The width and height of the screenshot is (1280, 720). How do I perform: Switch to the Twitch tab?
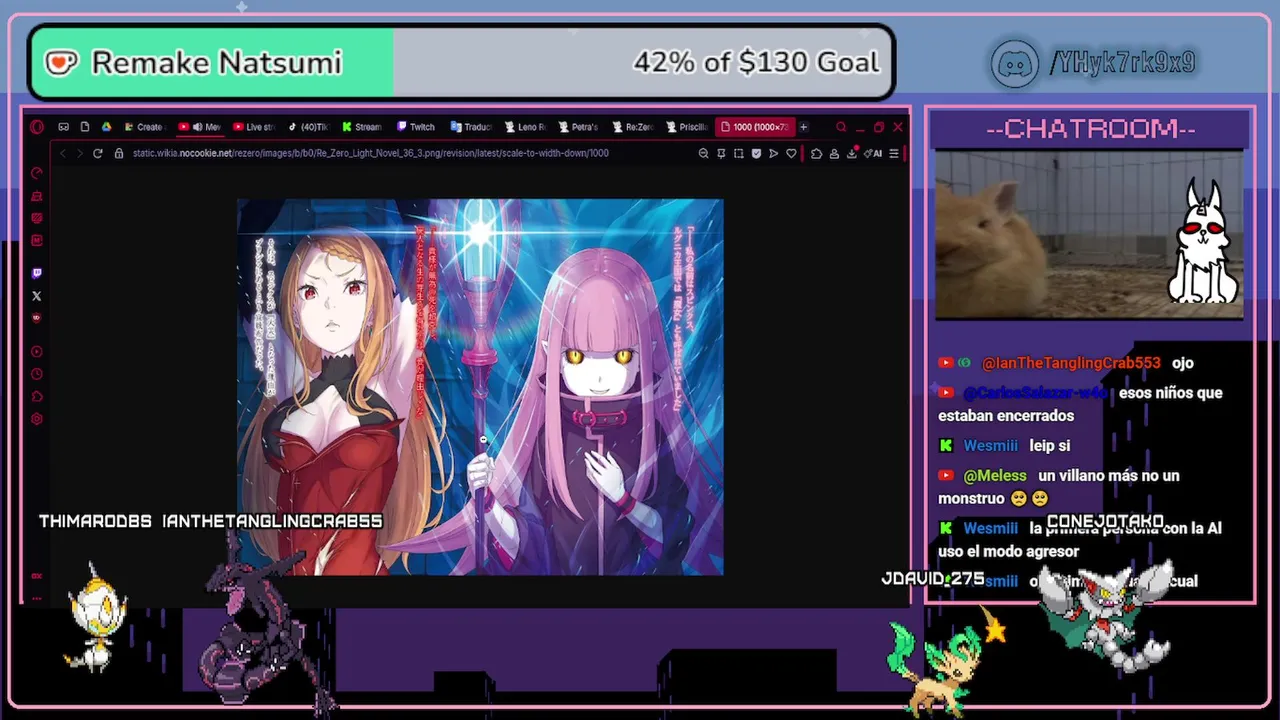(x=416, y=127)
